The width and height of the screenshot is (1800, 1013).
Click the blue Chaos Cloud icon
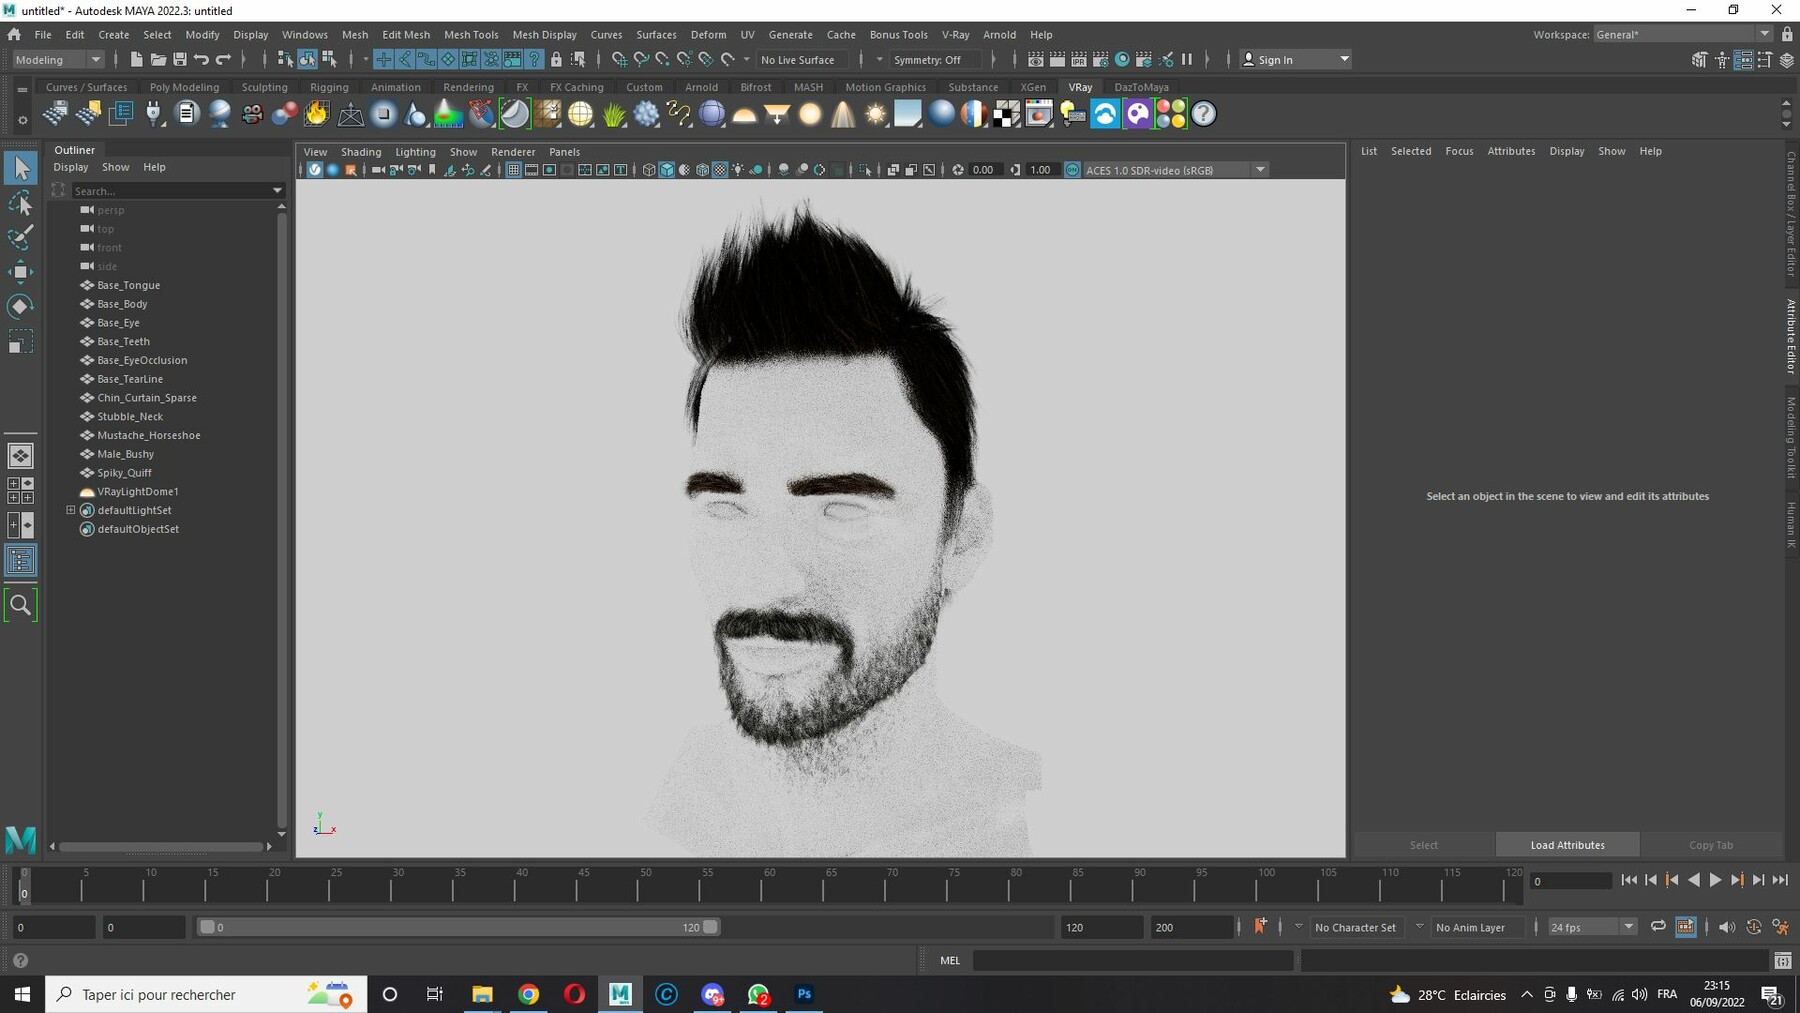click(1105, 114)
